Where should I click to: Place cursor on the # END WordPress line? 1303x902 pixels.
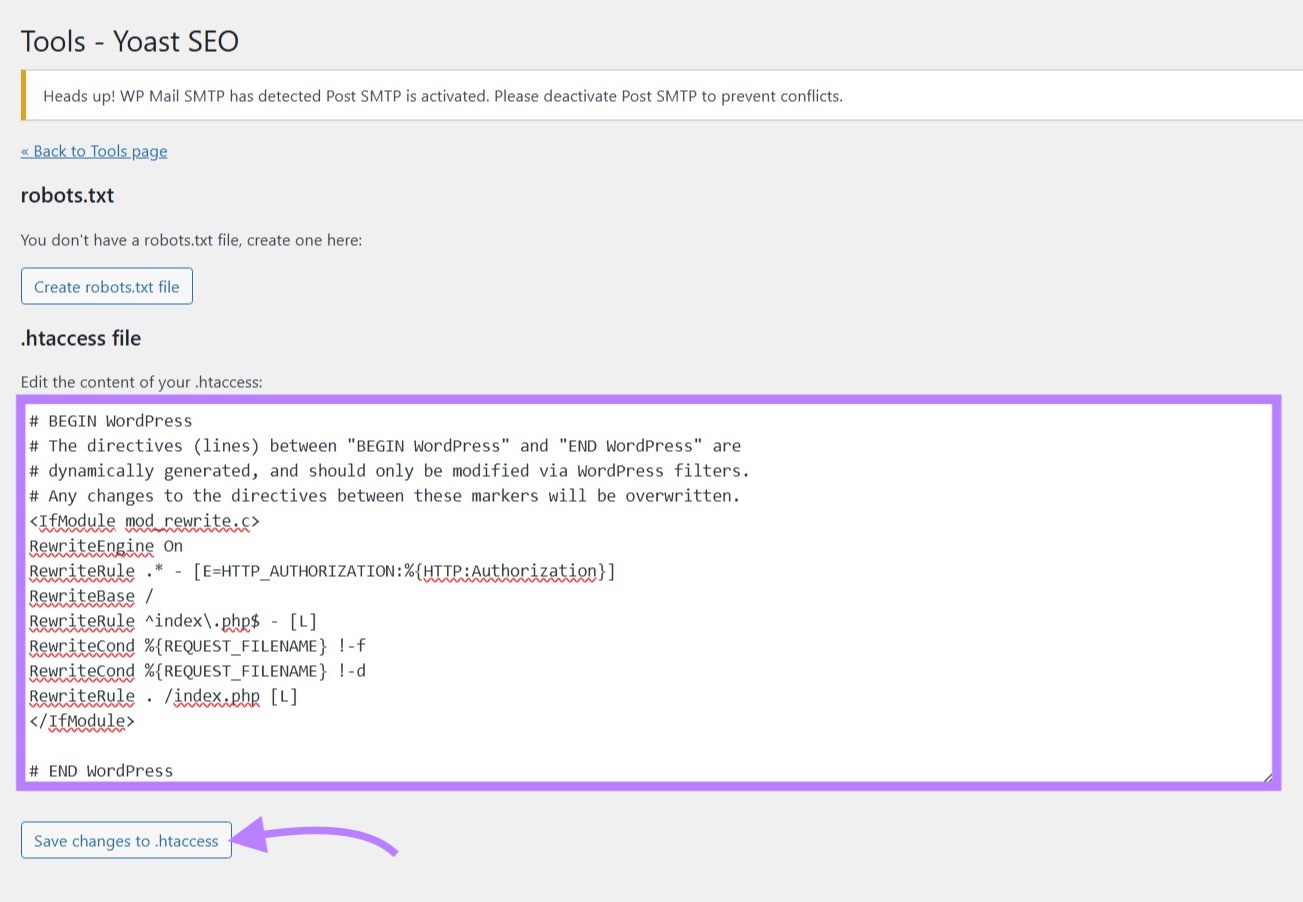click(x=101, y=770)
